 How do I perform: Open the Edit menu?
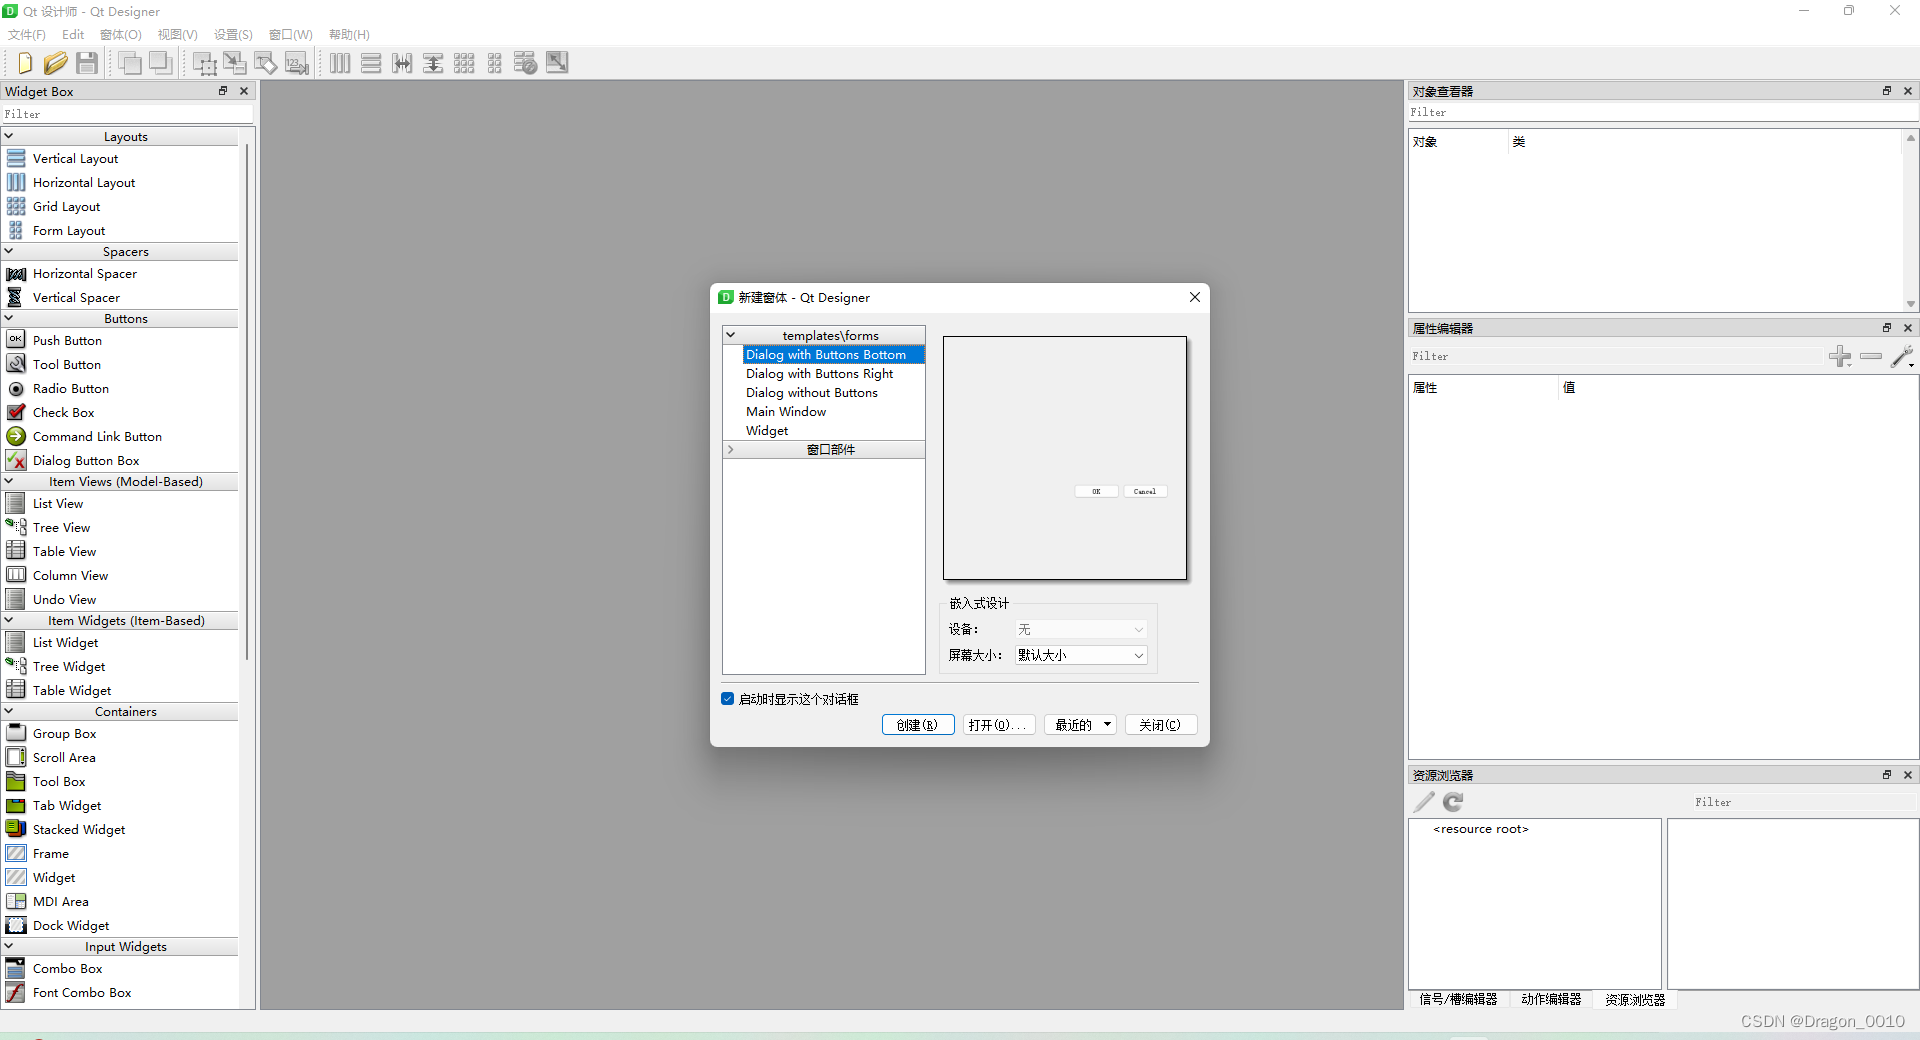click(73, 34)
